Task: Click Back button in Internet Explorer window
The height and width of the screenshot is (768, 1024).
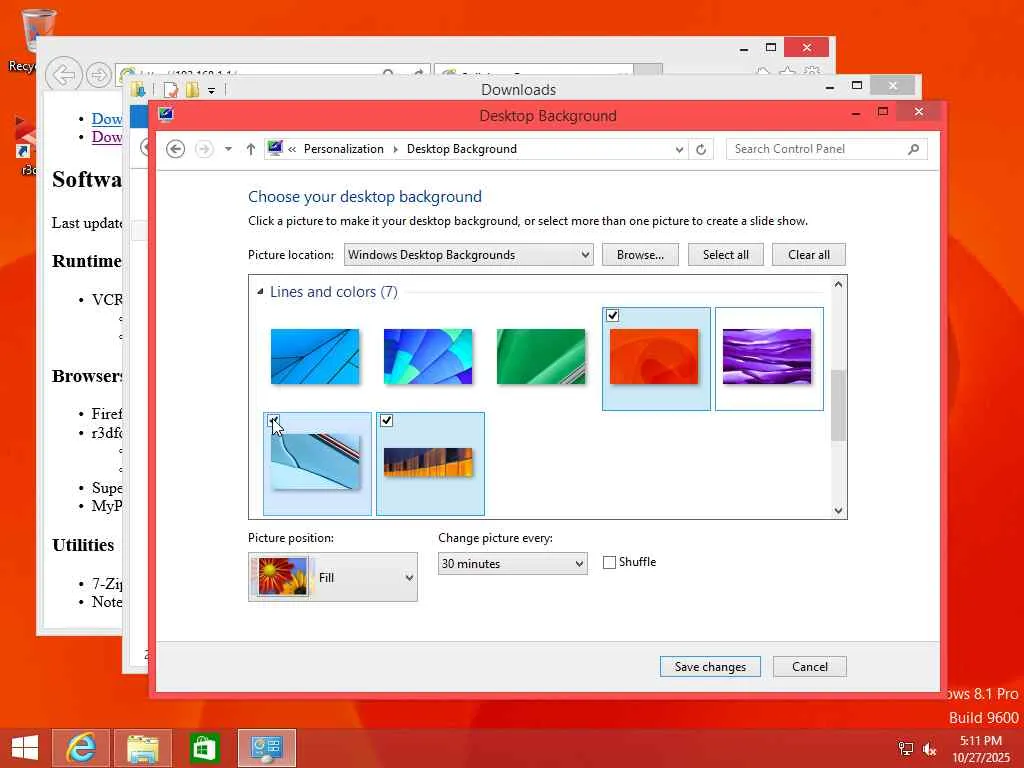Action: click(64, 75)
